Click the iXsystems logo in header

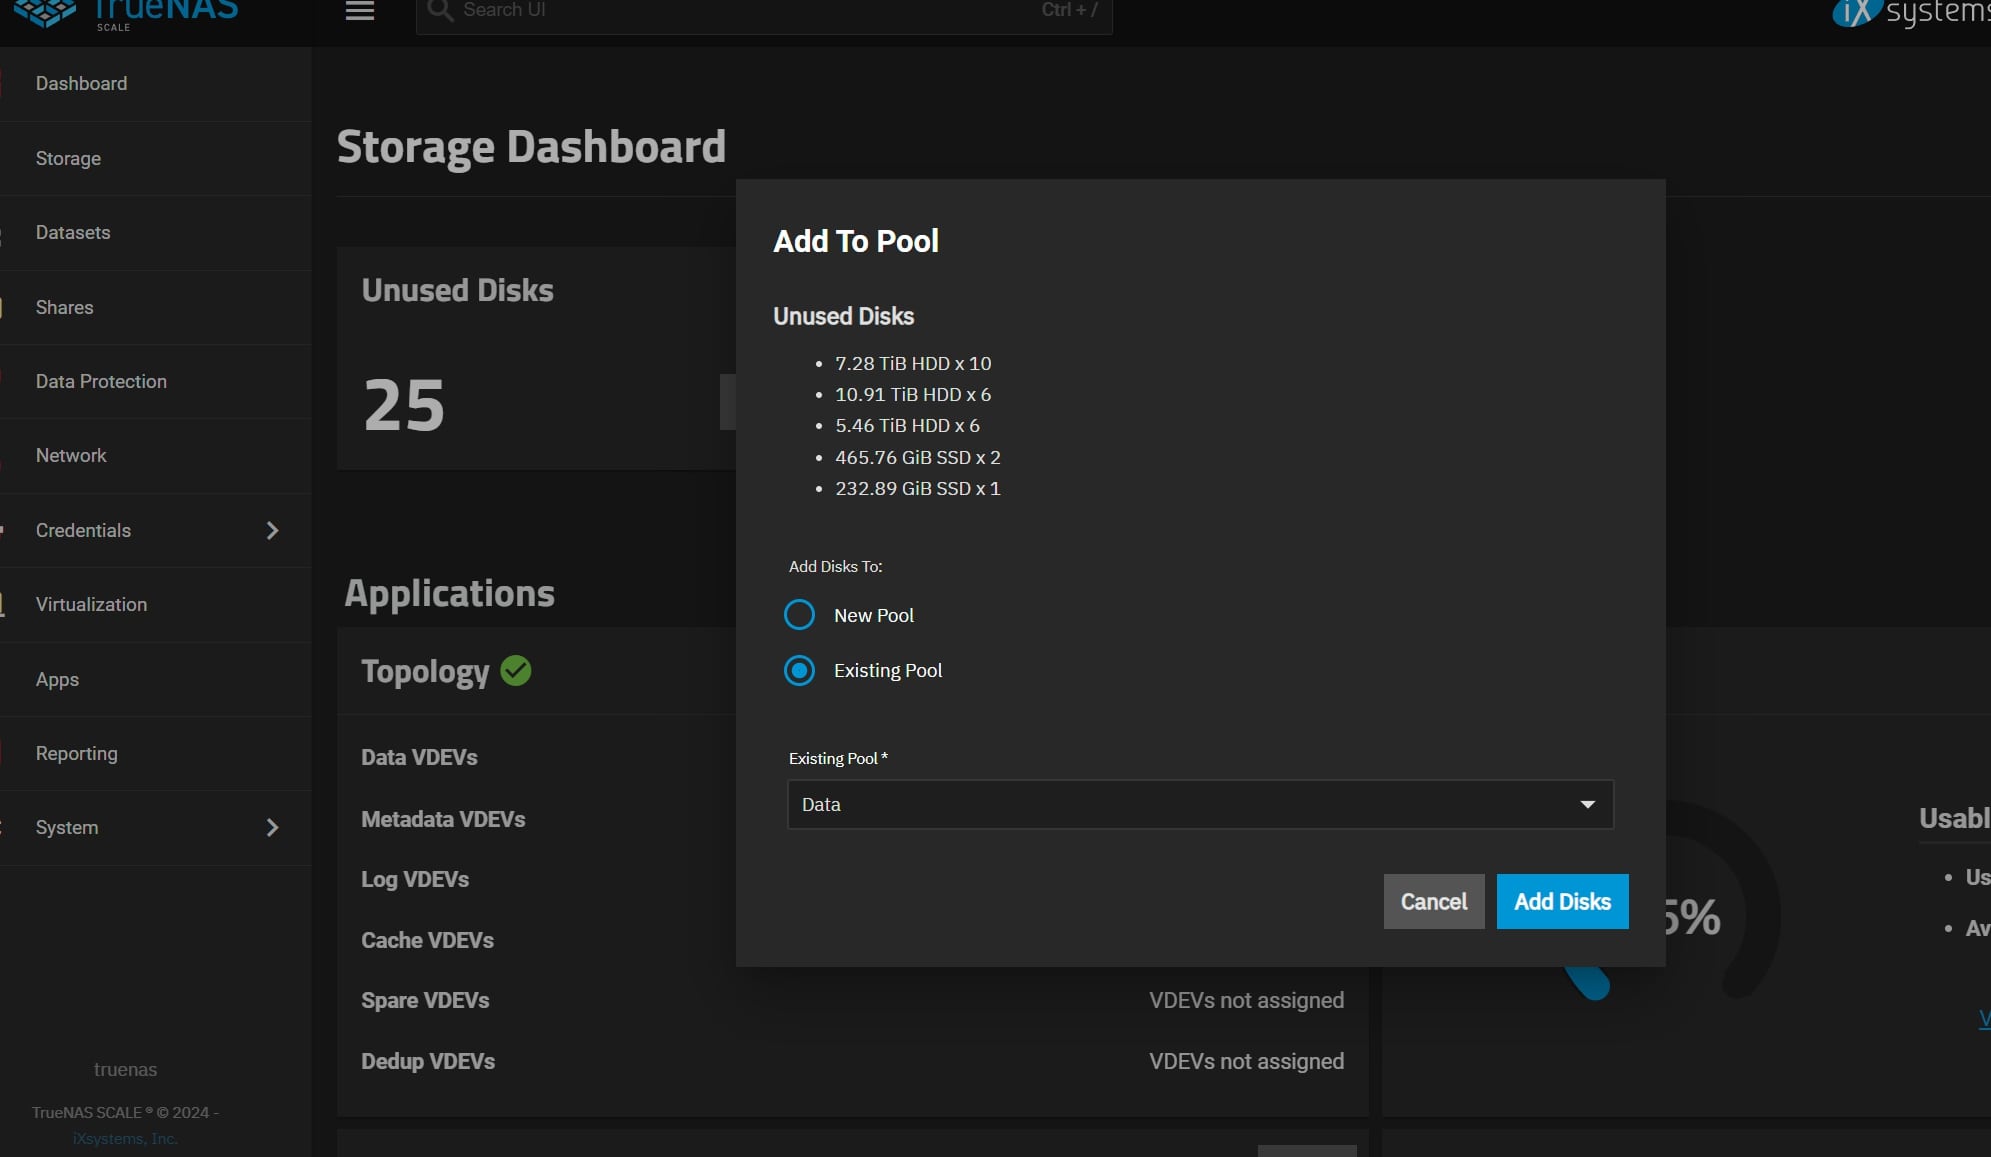point(1912,12)
